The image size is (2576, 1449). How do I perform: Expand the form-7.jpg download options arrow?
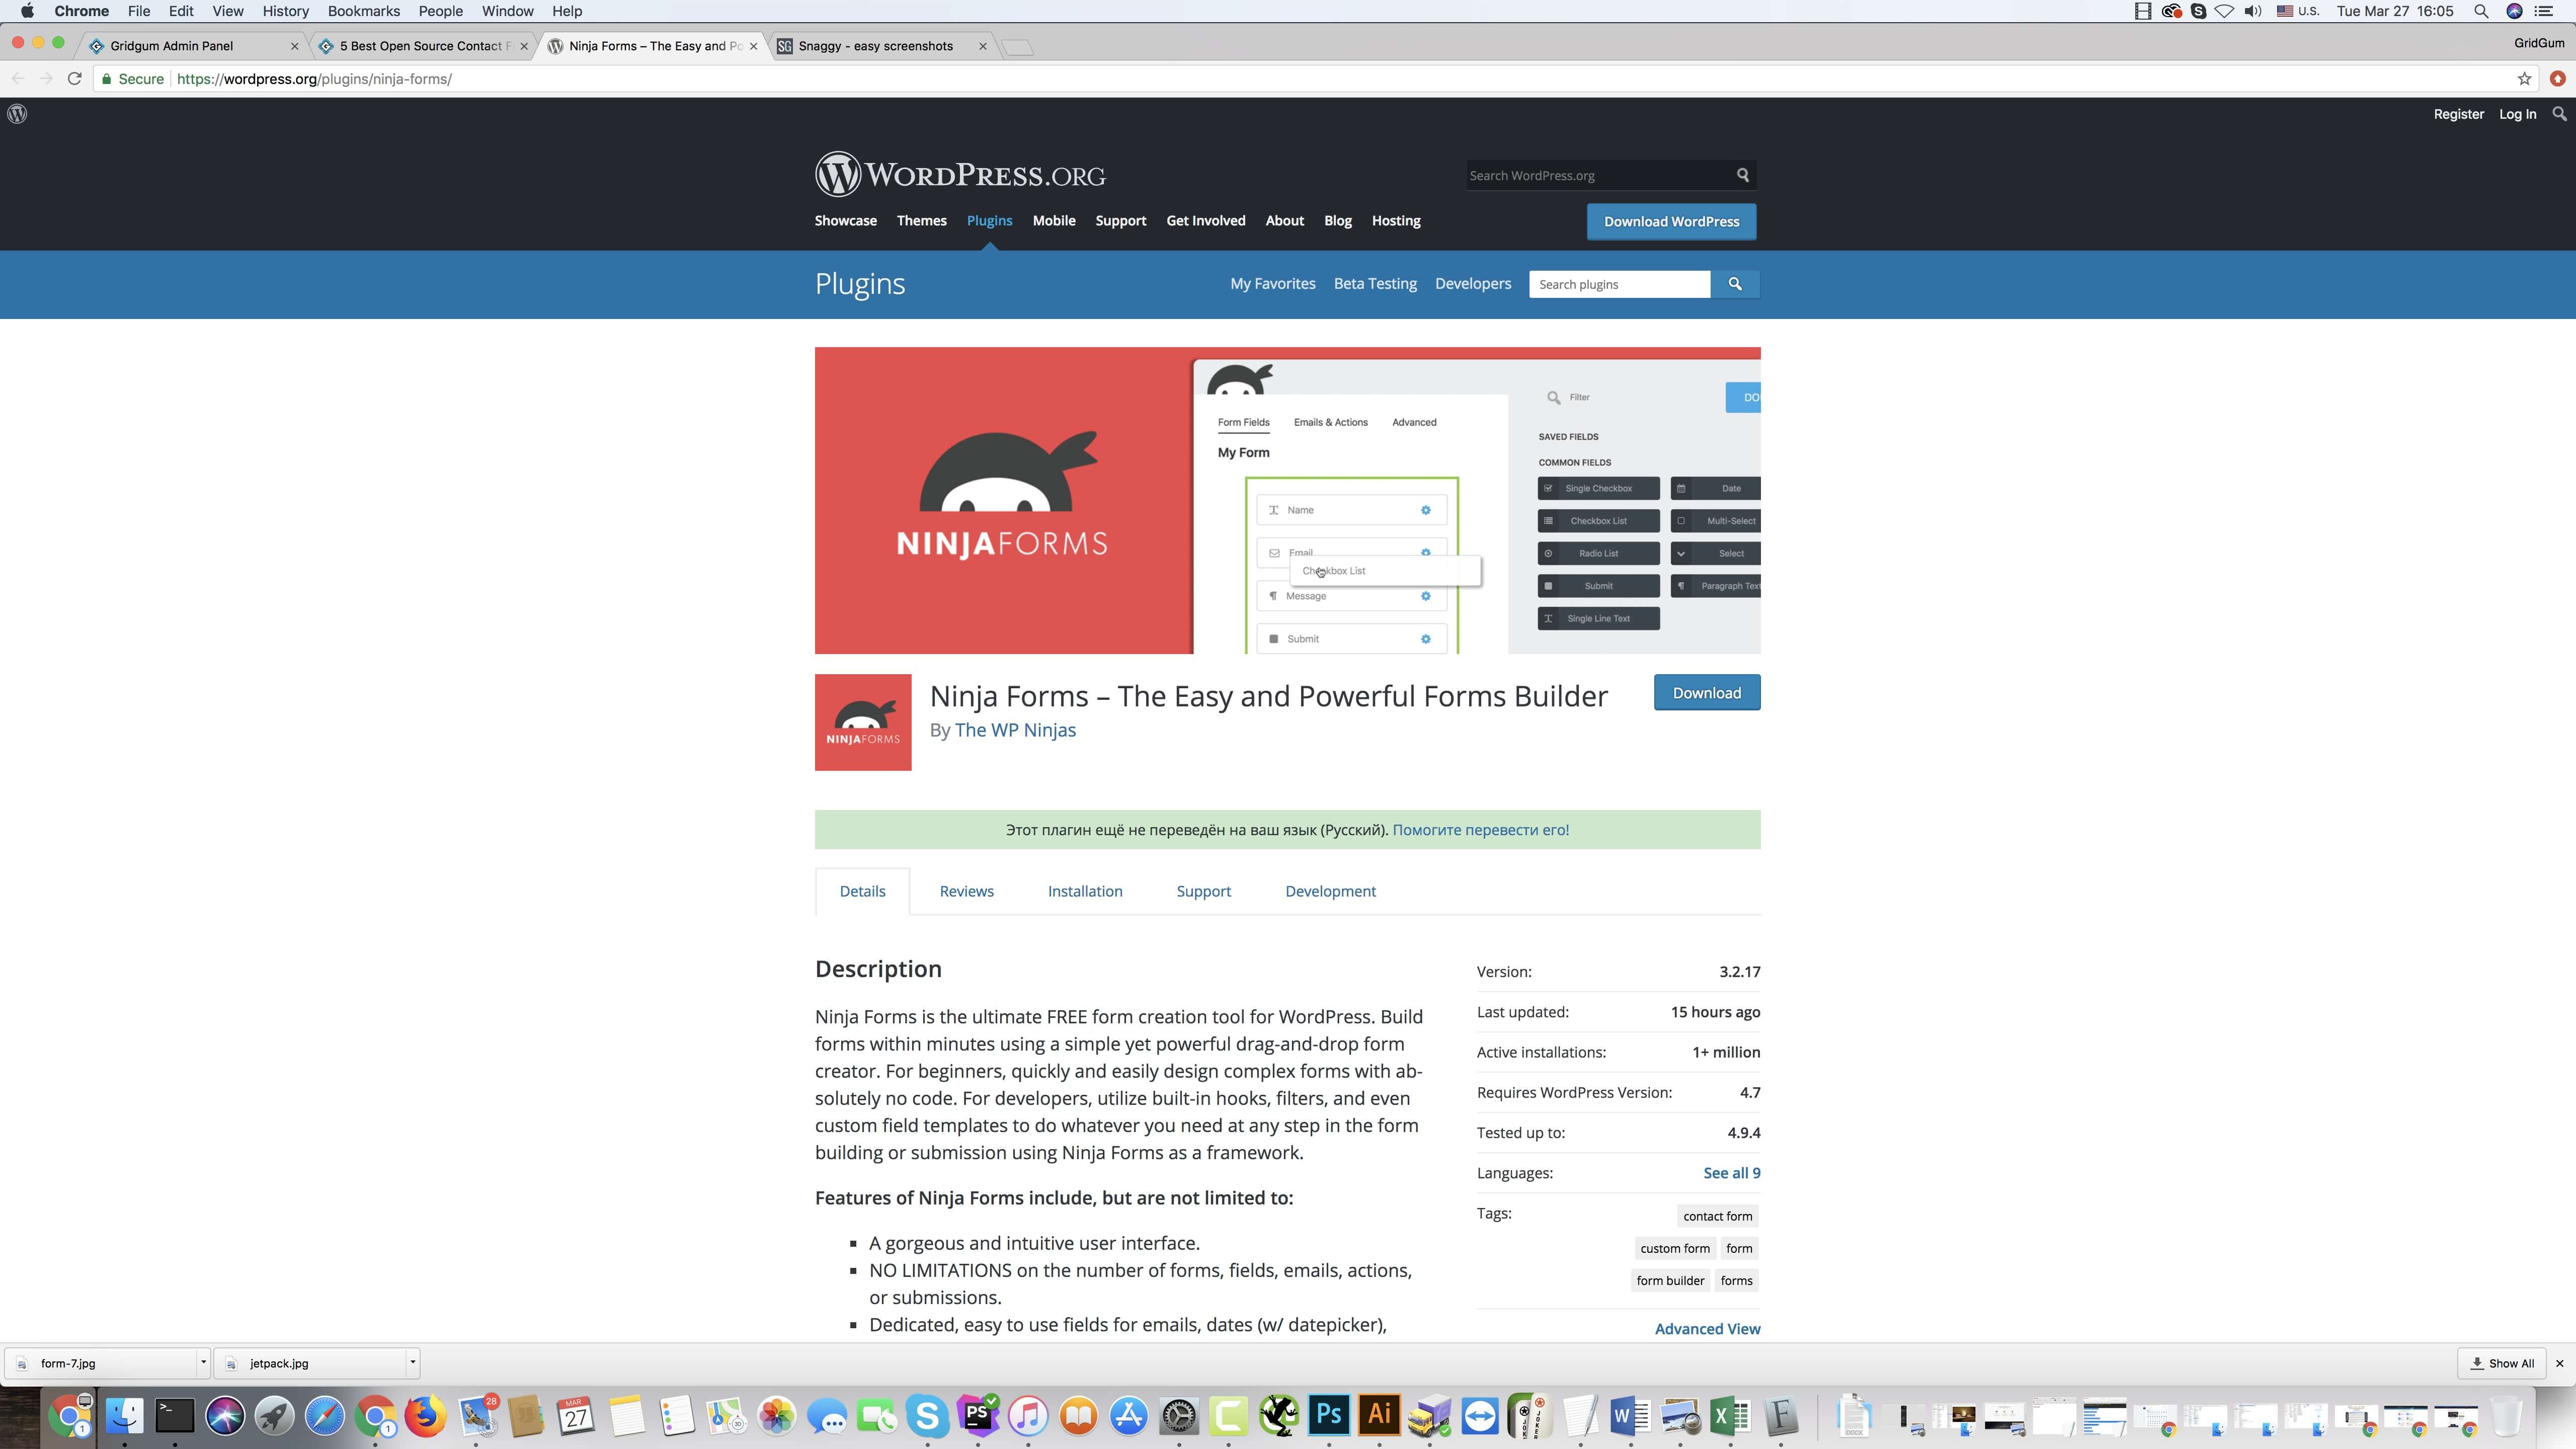coord(203,1362)
